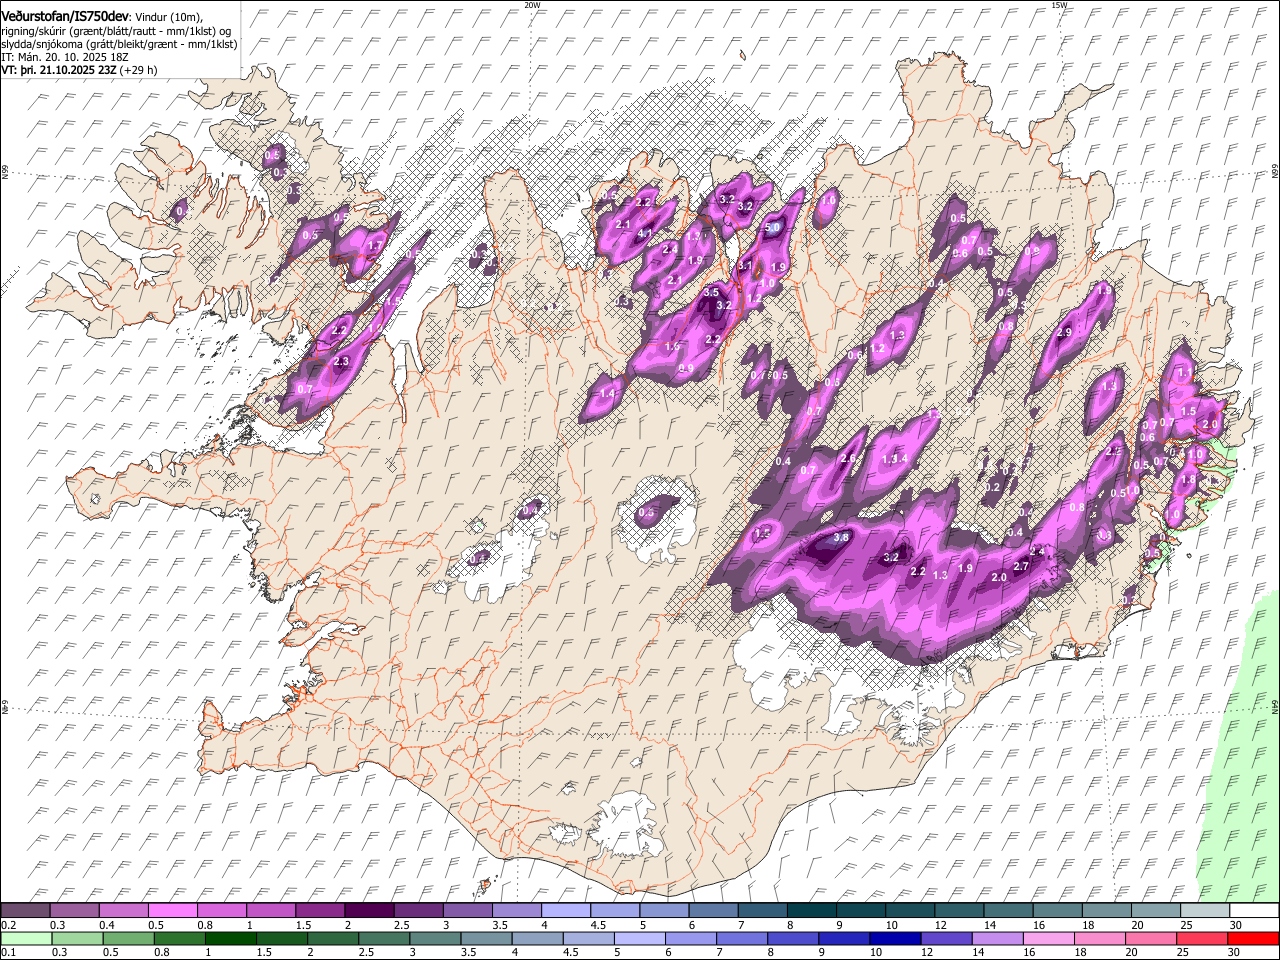This screenshot has height=960, width=1280.
Task: Click the 4.1 snowfall value on map
Action: 645,234
